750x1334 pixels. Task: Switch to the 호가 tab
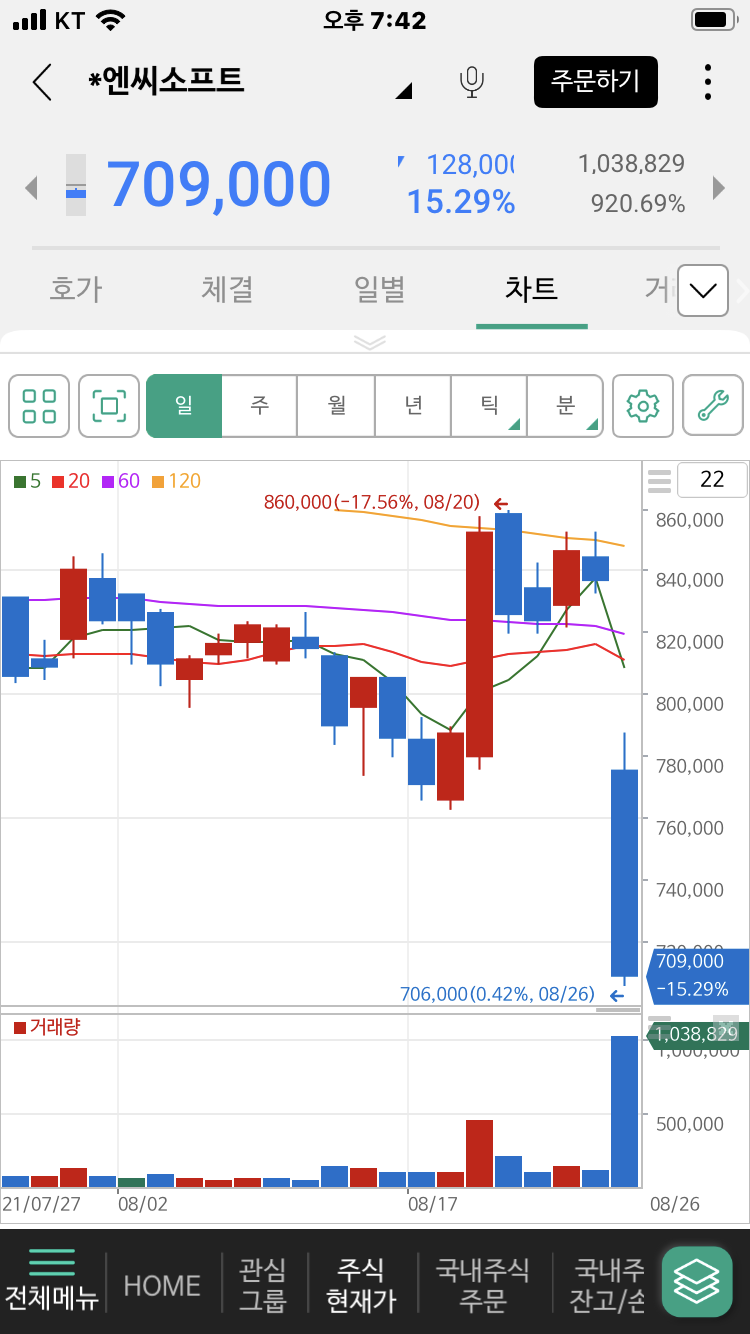pyautogui.click(x=76, y=290)
